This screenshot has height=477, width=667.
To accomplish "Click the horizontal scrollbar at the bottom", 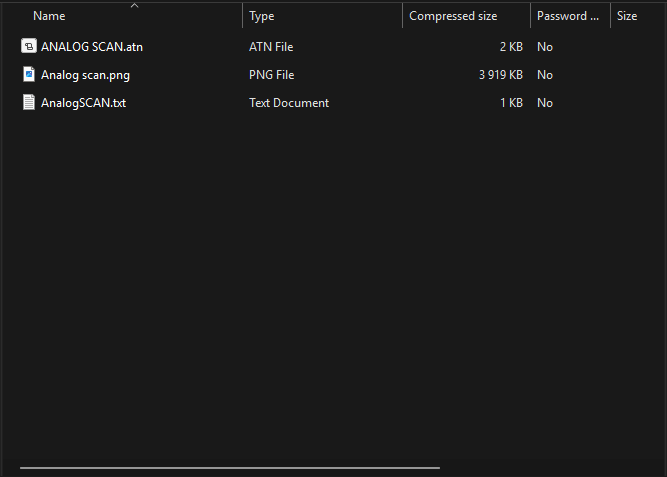I will [x=230, y=468].
